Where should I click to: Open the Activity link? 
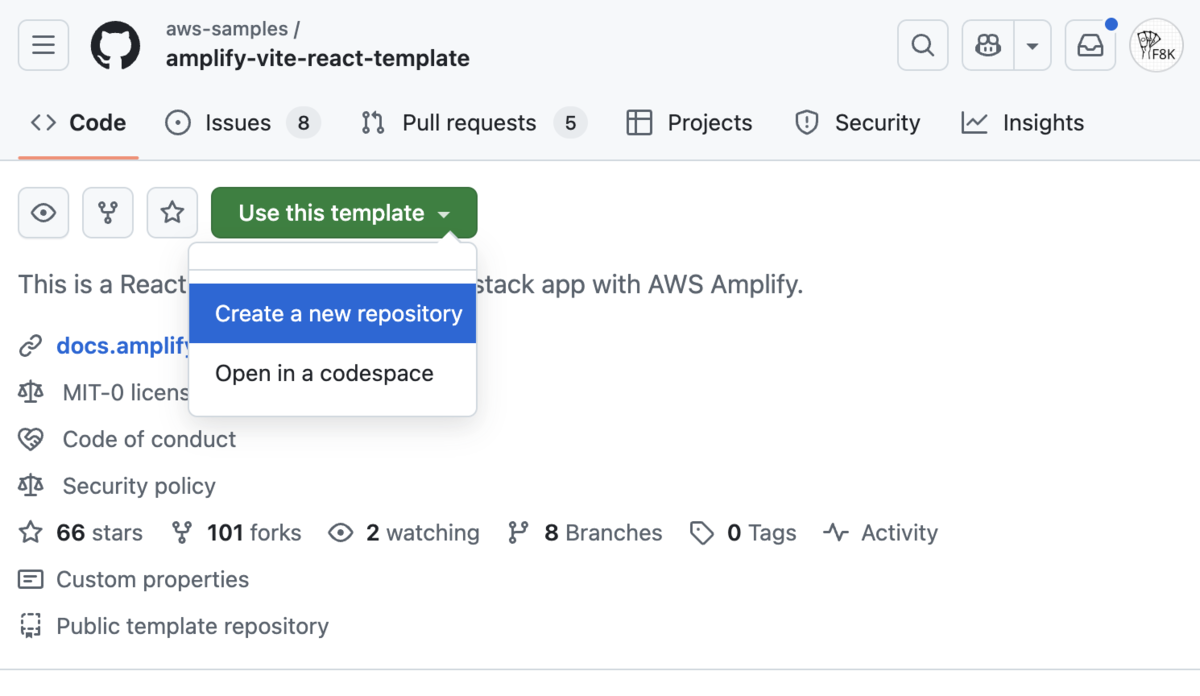click(x=899, y=533)
